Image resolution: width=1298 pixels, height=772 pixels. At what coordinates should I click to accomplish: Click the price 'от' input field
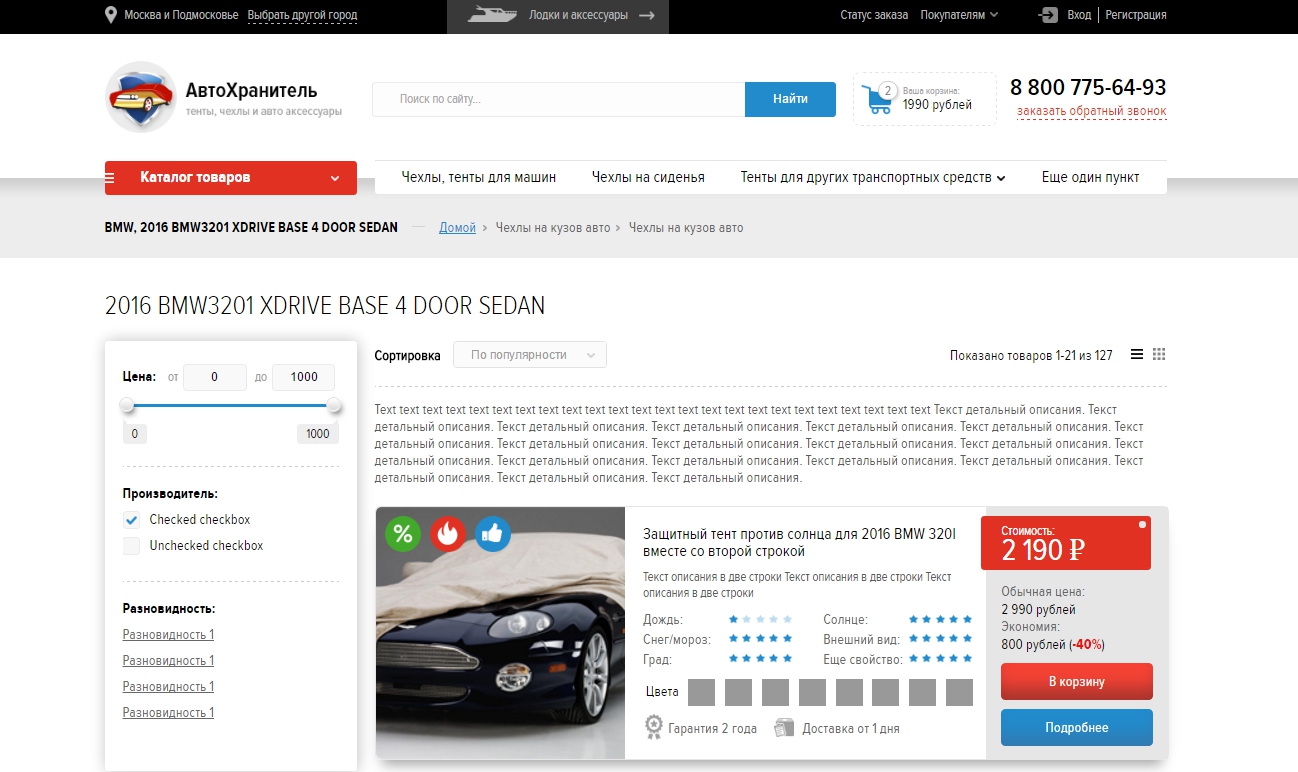point(215,377)
